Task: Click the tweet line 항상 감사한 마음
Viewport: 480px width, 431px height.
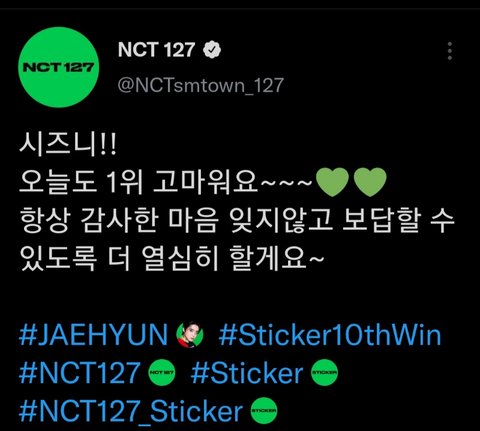Action: [237, 220]
